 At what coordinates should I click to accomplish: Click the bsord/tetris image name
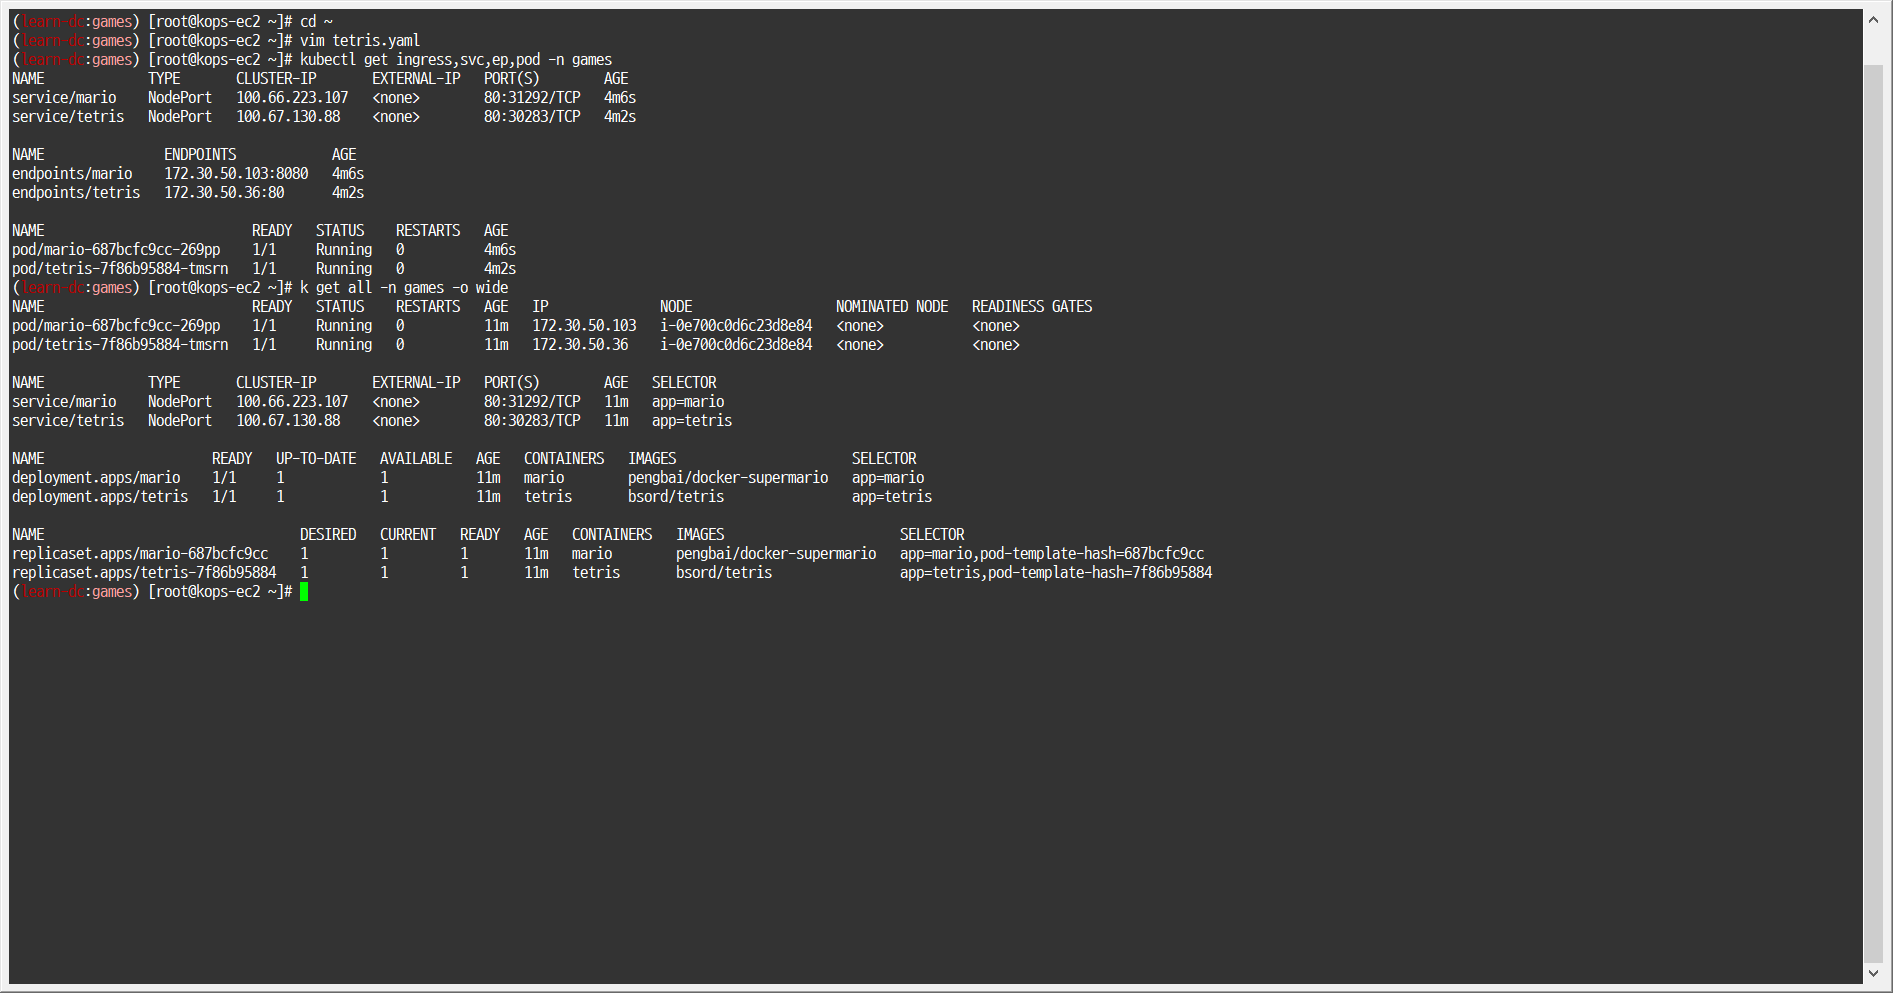[675, 496]
